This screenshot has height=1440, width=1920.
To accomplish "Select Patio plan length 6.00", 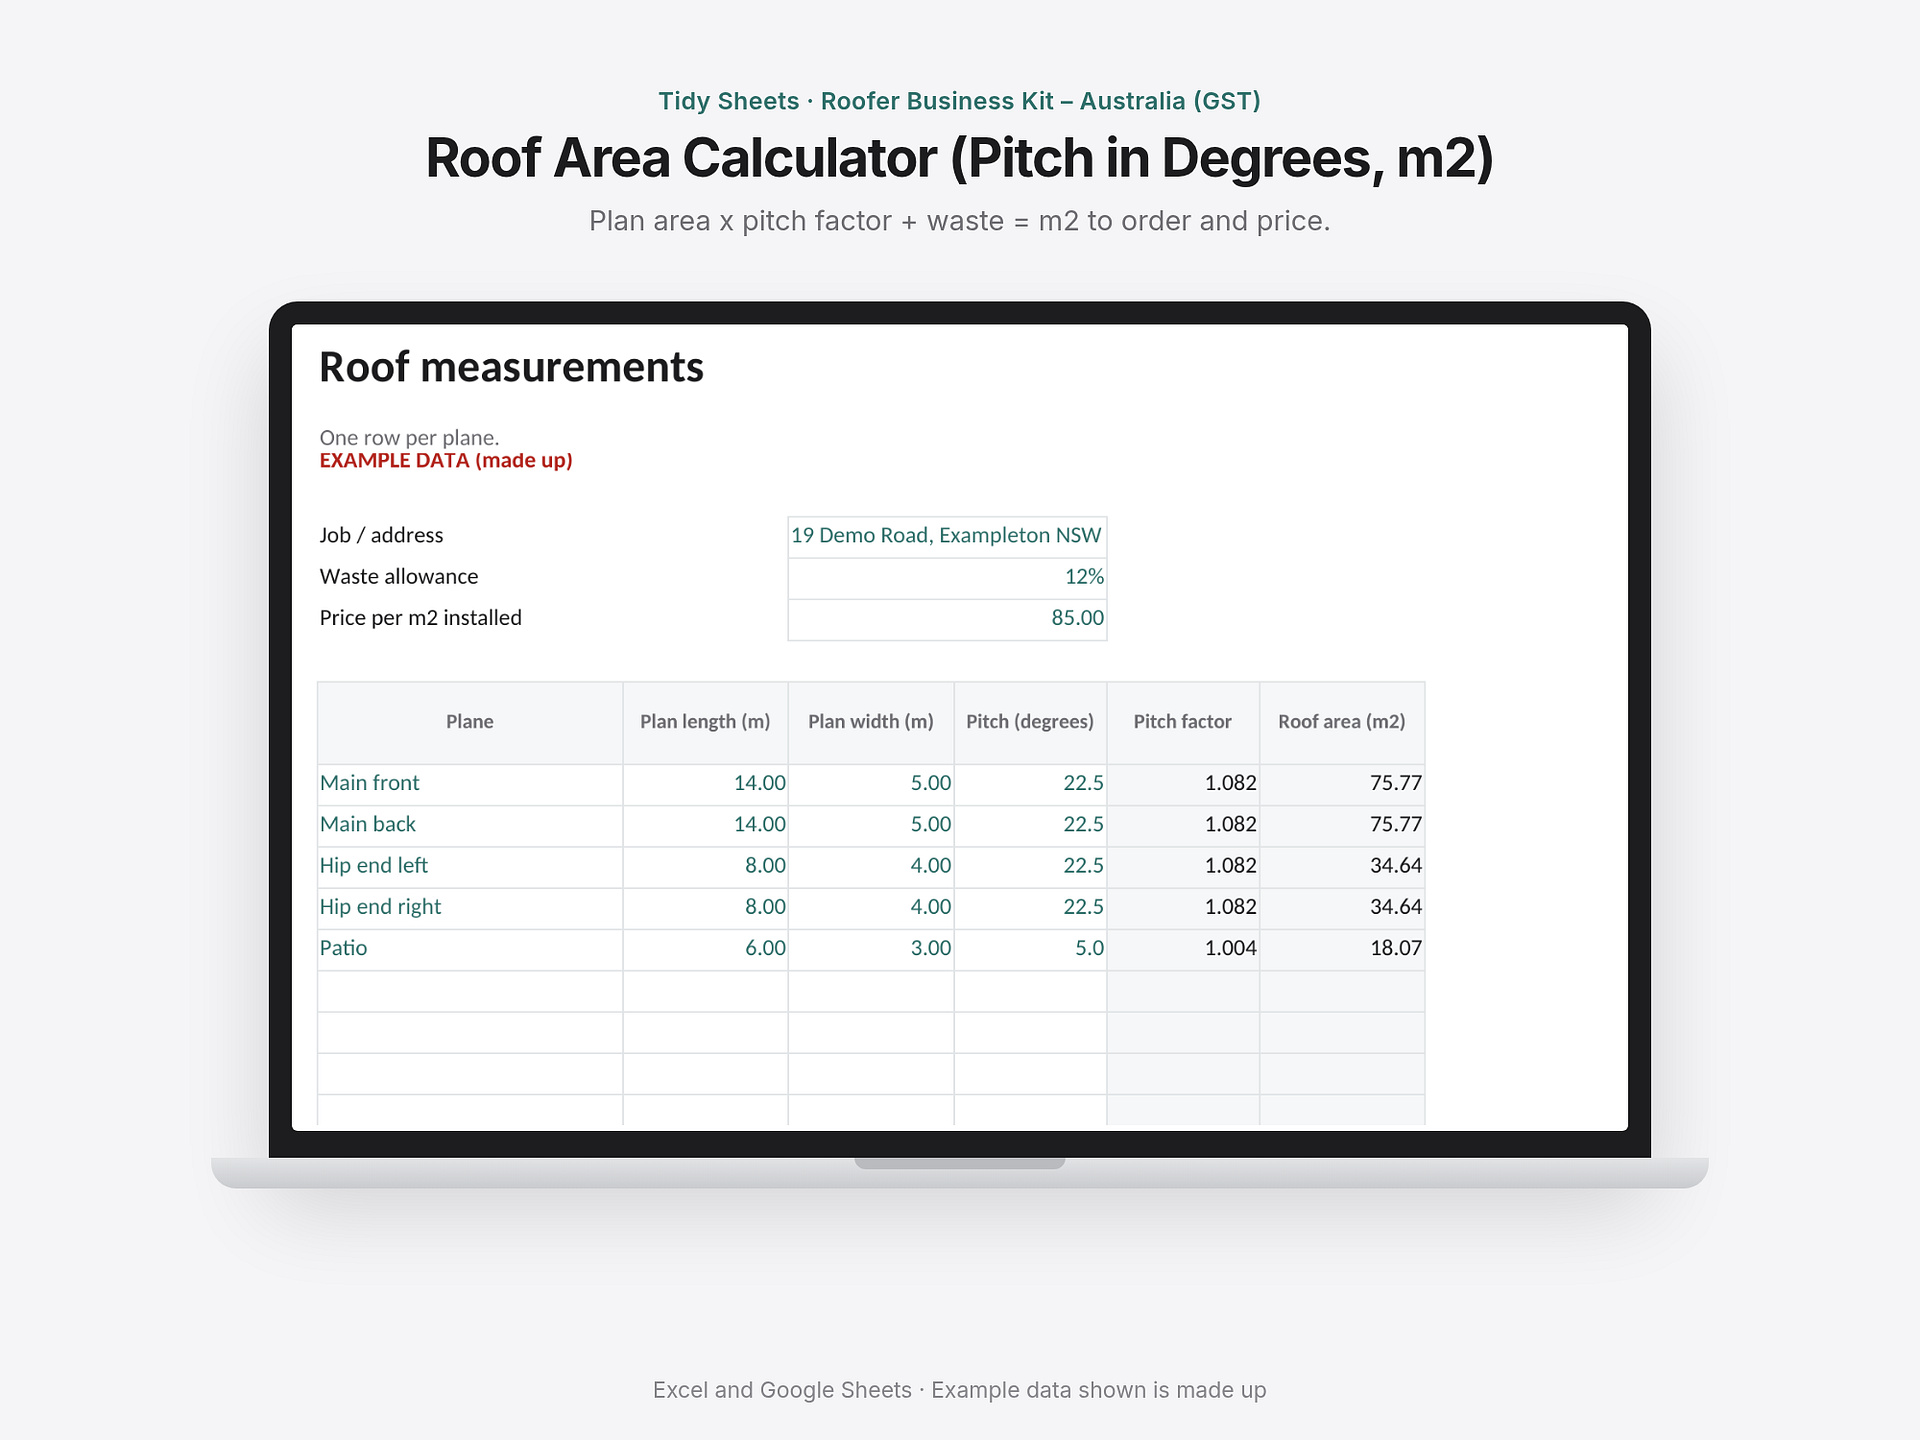I will (705, 949).
